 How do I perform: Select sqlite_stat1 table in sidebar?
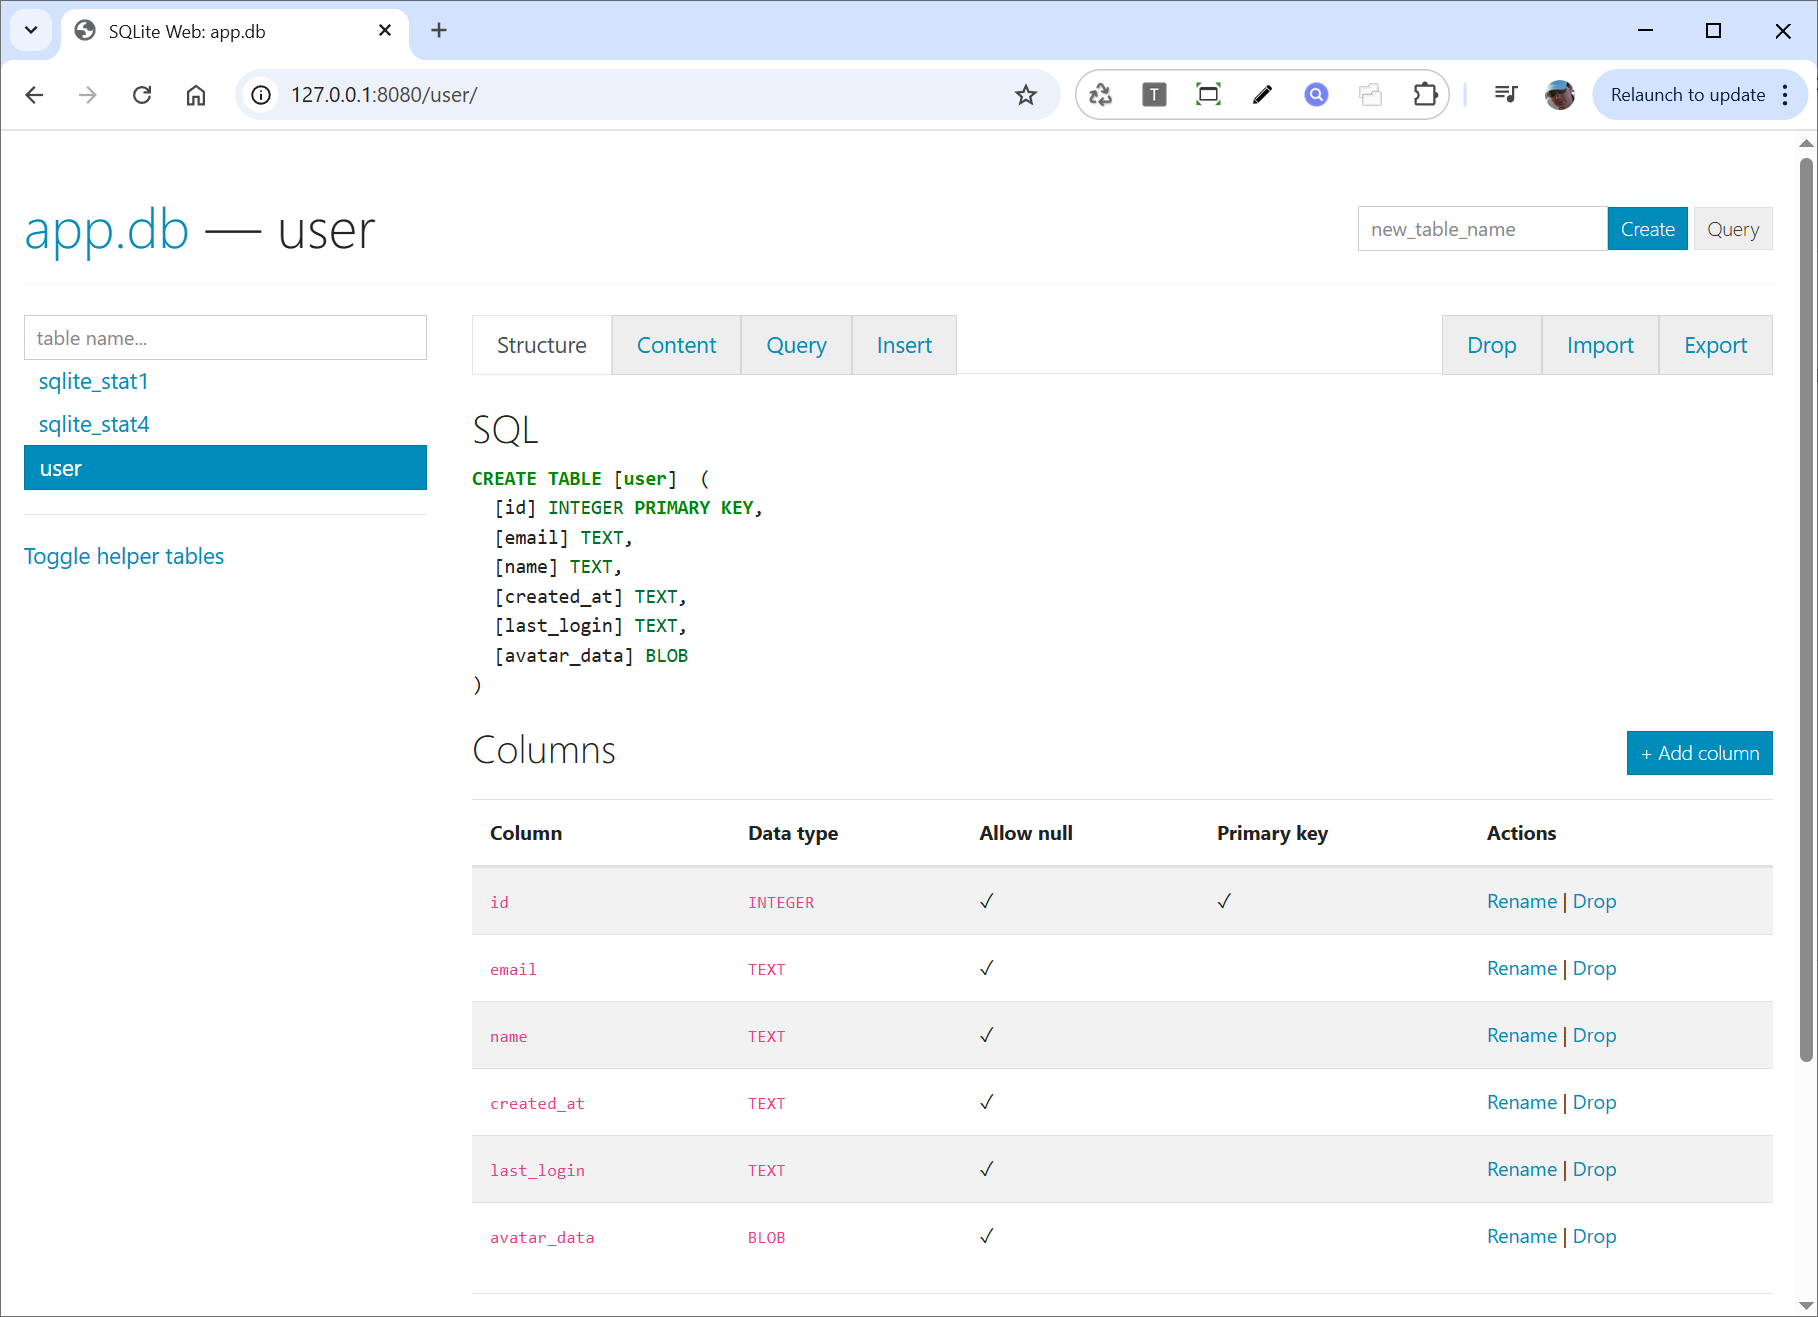[x=94, y=381]
